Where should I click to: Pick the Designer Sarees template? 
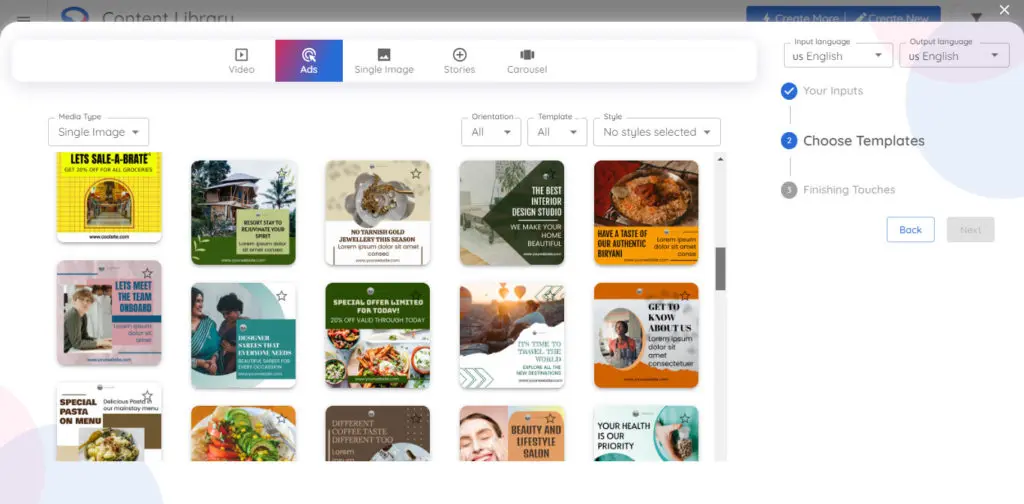point(243,336)
